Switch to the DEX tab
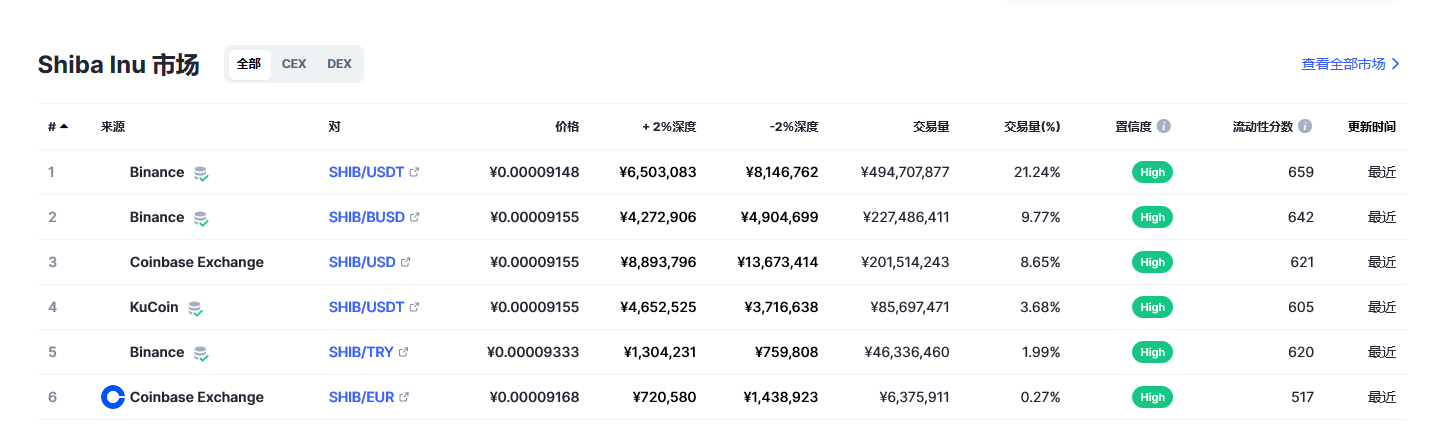1450x430 pixels. point(339,64)
